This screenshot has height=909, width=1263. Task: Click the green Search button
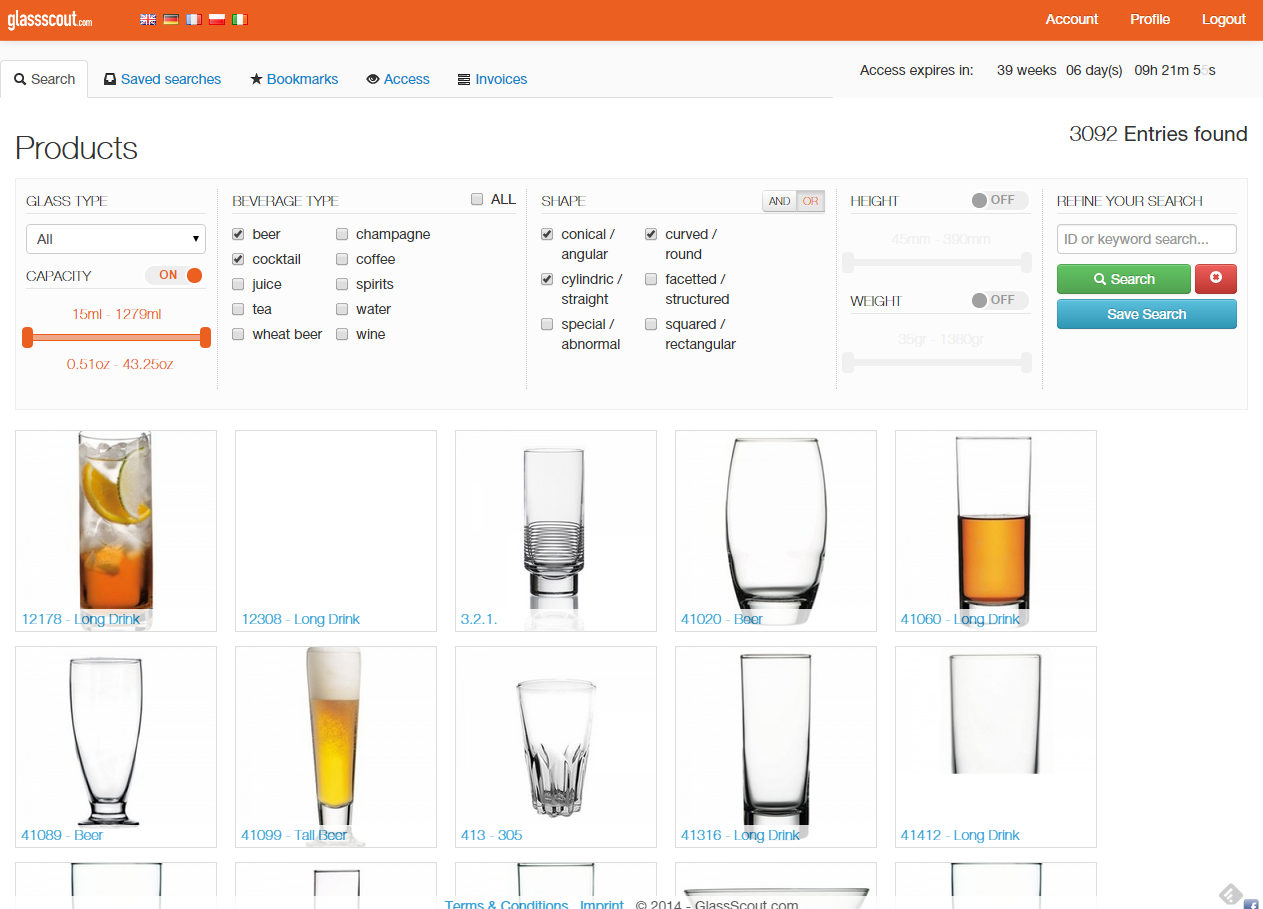pyautogui.click(x=1123, y=279)
